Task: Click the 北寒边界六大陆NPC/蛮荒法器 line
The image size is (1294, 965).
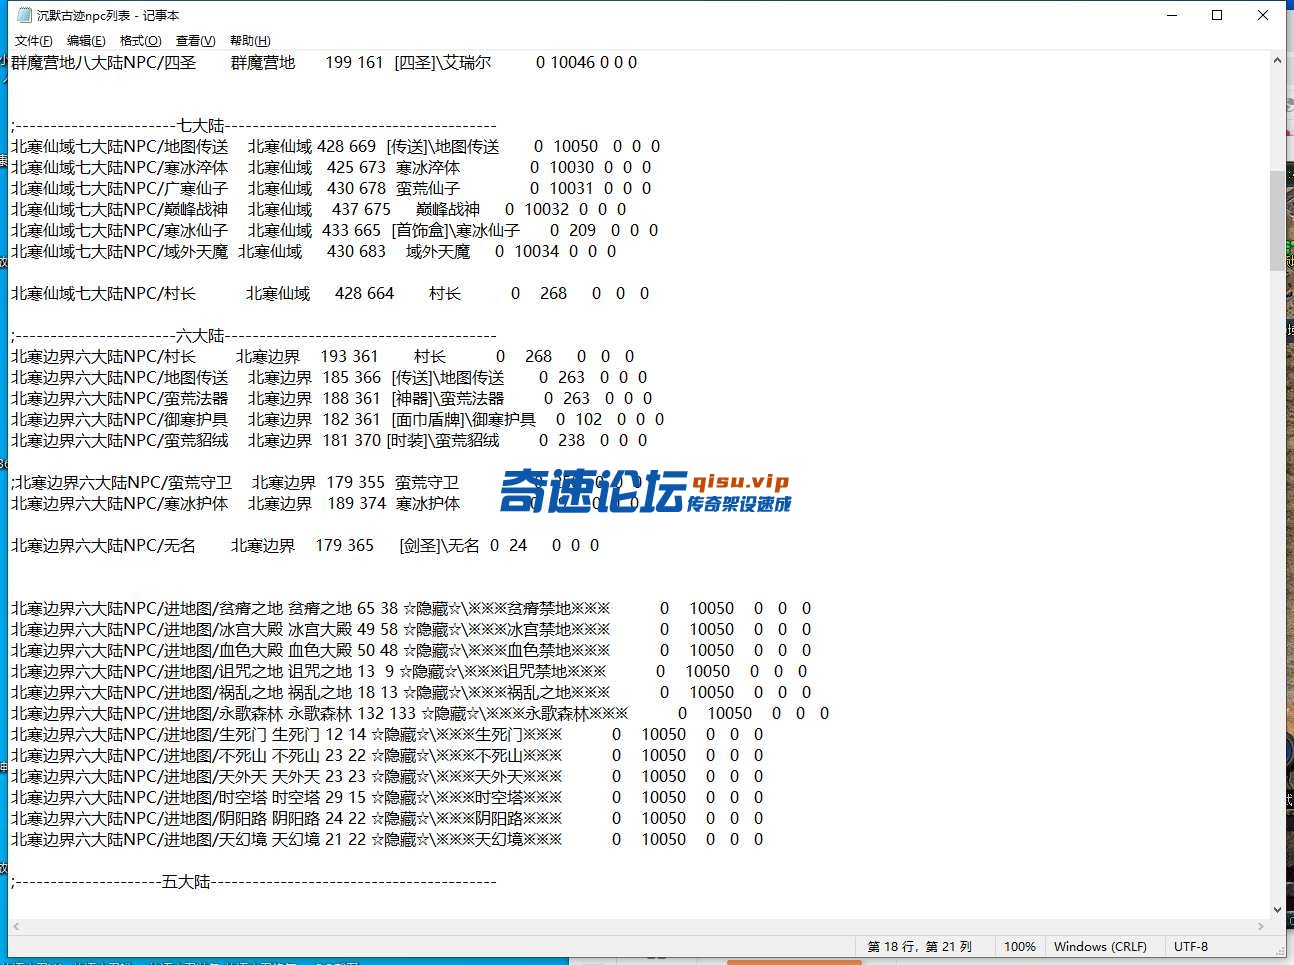Action: [x=332, y=398]
